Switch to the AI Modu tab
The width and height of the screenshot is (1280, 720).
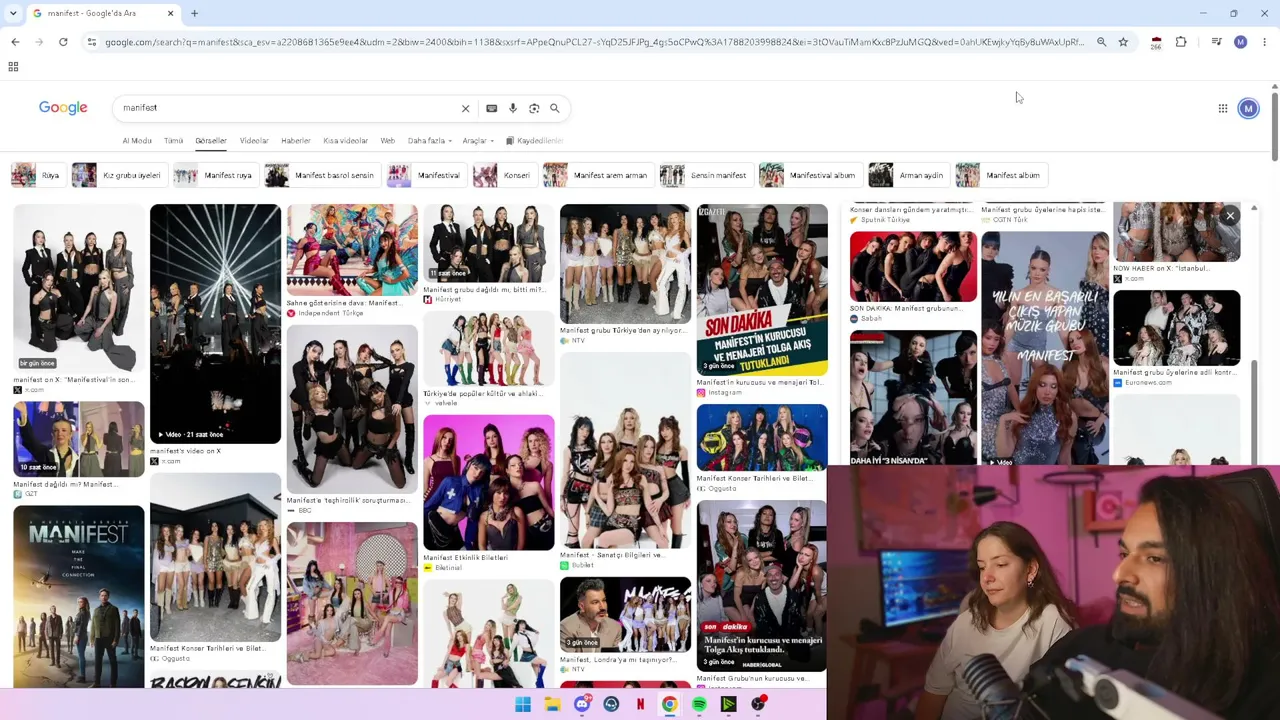pos(137,141)
